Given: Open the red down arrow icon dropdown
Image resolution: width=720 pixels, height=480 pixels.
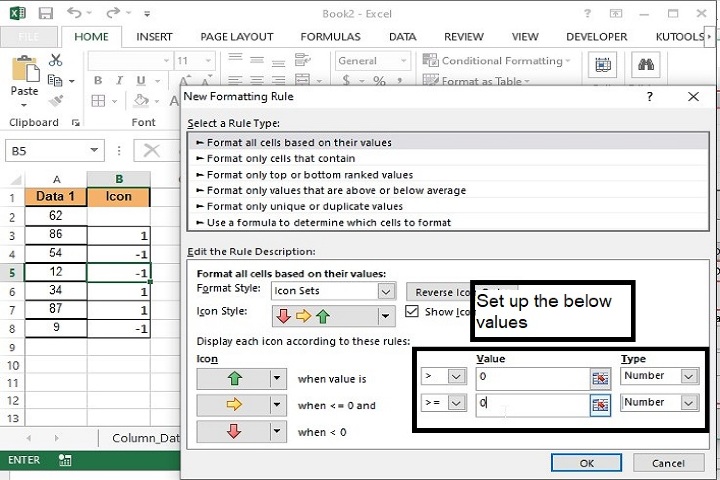Looking at the screenshot, I should [276, 432].
